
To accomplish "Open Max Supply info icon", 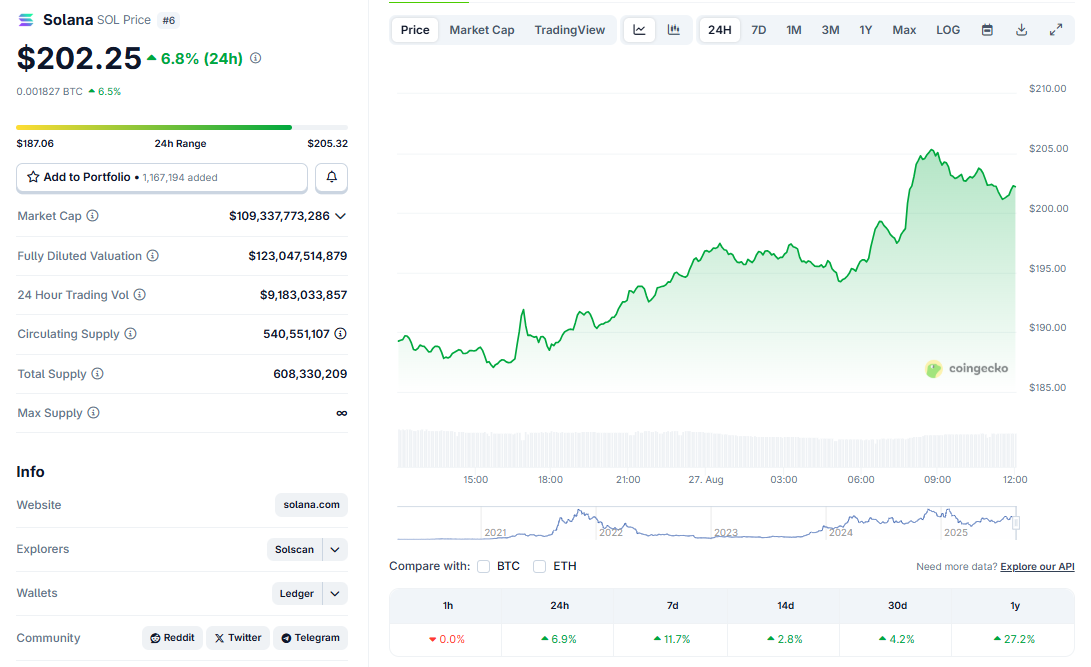I will pyautogui.click(x=93, y=412).
